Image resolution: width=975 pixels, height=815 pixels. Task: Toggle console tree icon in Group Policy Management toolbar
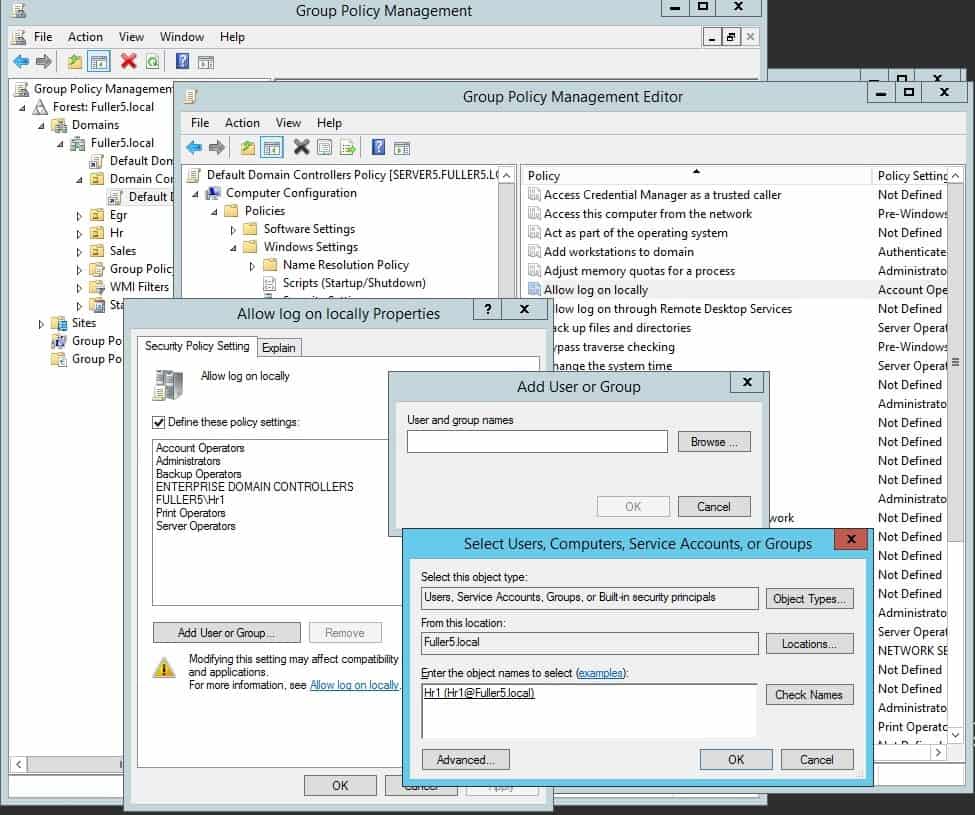[99, 62]
